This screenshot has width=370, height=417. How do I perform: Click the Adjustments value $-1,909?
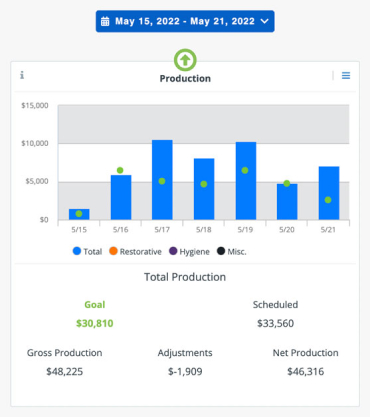pyautogui.click(x=185, y=372)
